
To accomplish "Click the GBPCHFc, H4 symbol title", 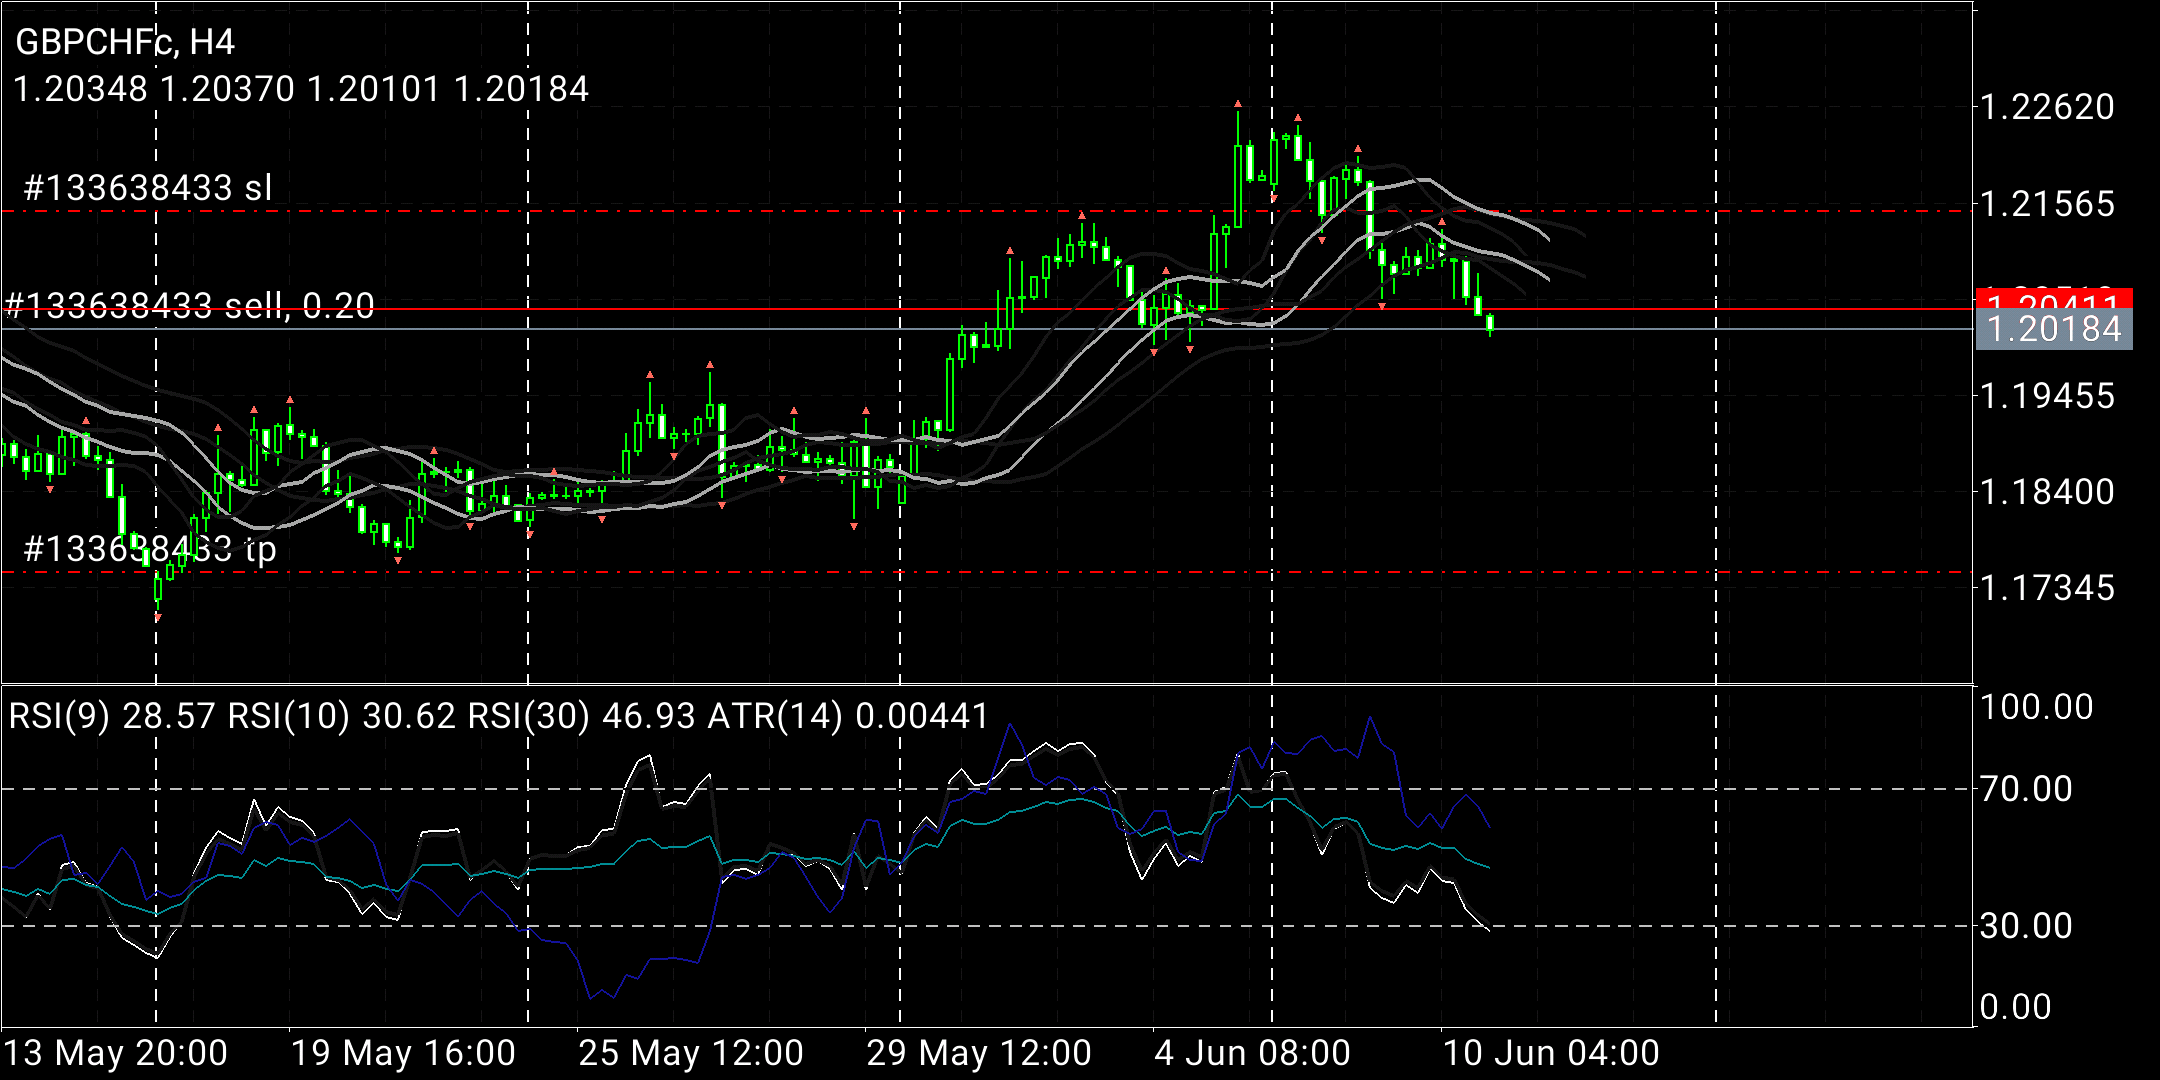I will click(x=125, y=42).
